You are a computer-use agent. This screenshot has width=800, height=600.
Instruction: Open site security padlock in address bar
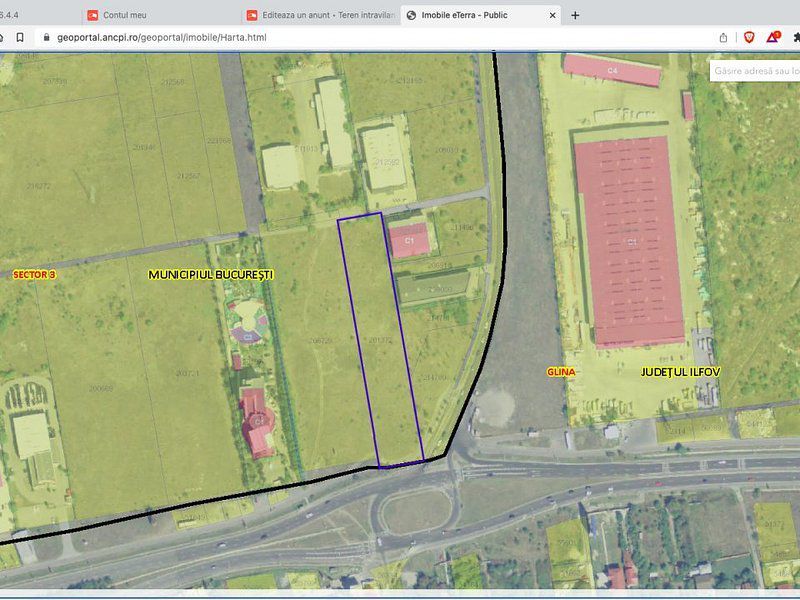click(48, 38)
